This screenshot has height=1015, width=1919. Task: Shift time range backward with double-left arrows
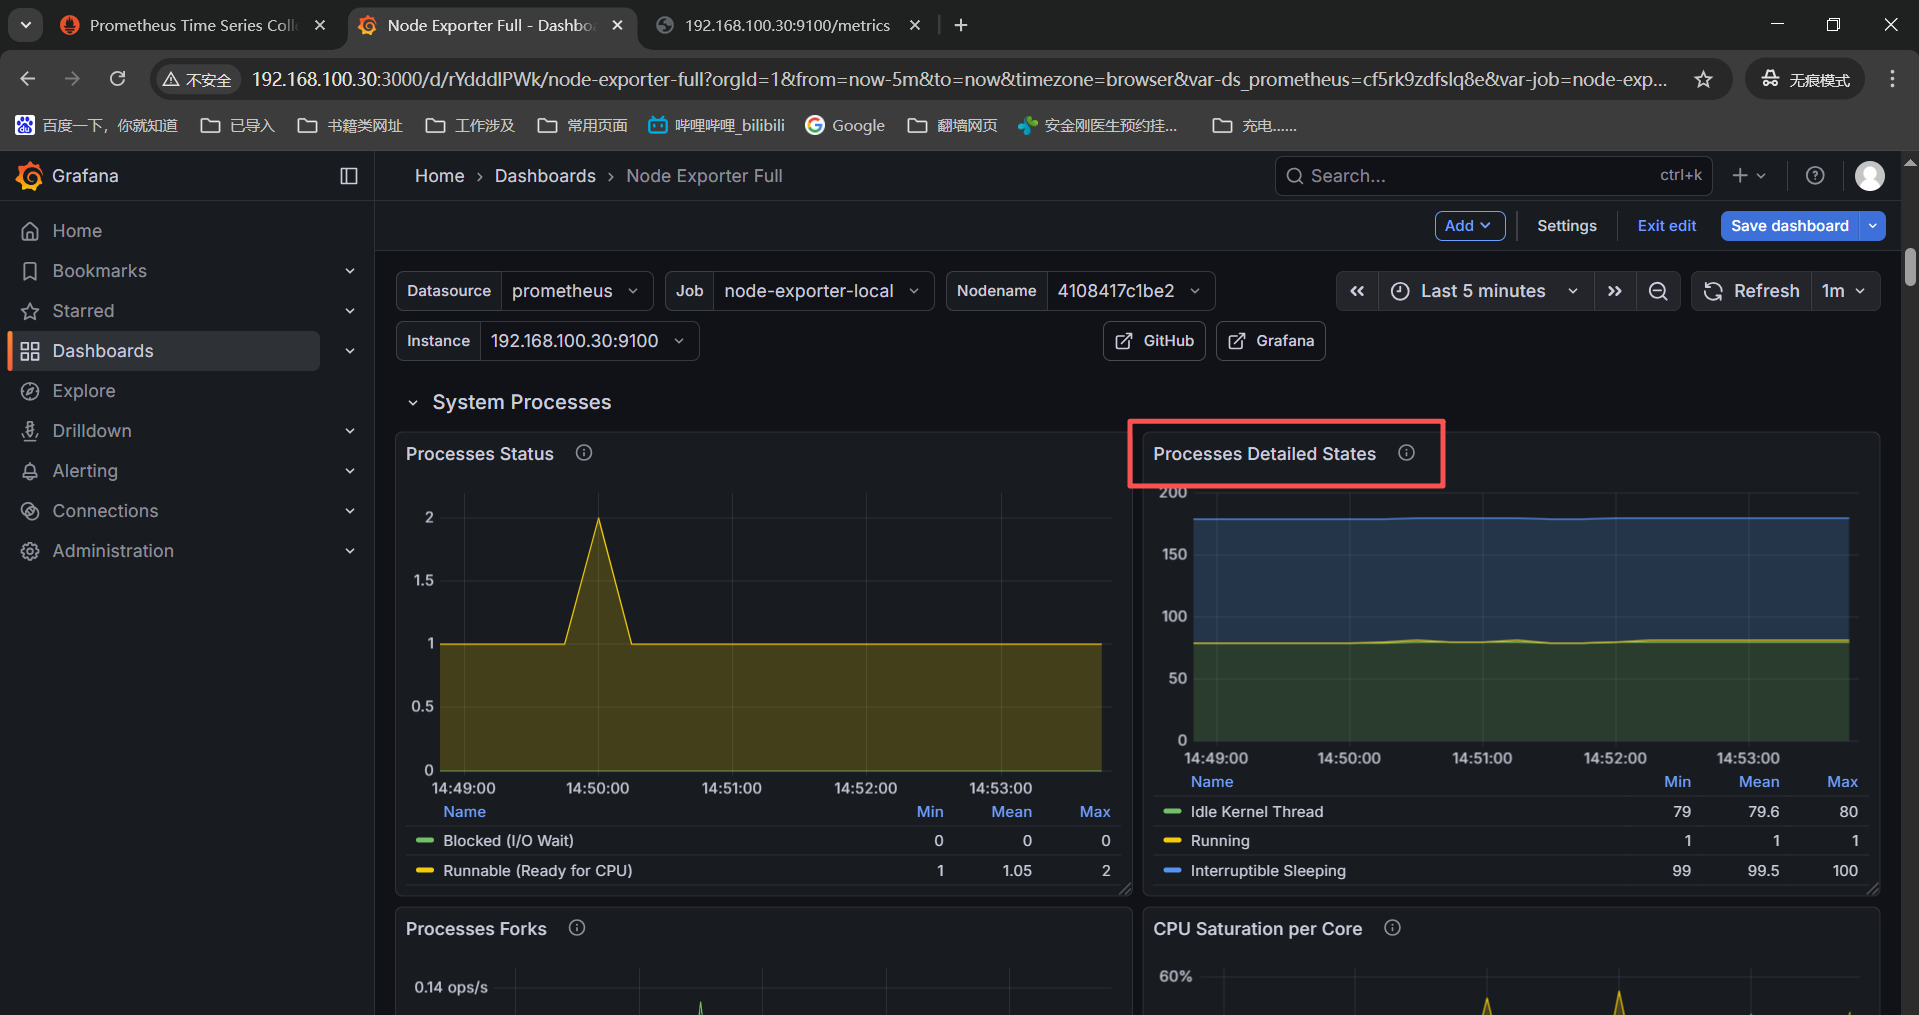coord(1357,291)
